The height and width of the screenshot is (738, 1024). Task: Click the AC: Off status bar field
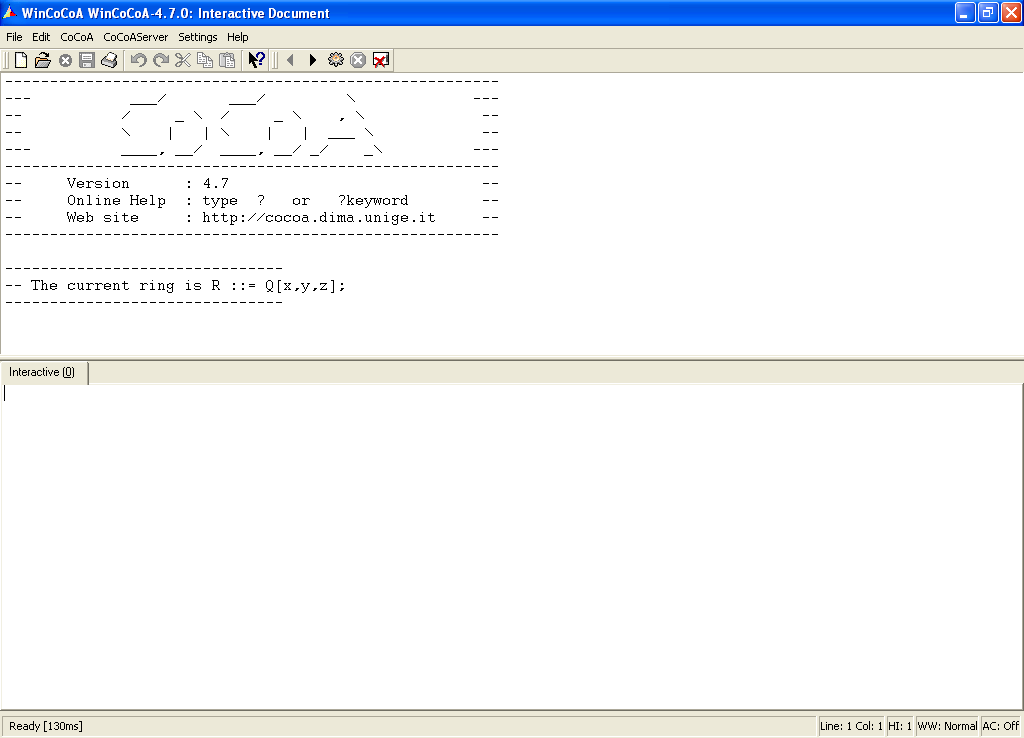tap(1000, 726)
